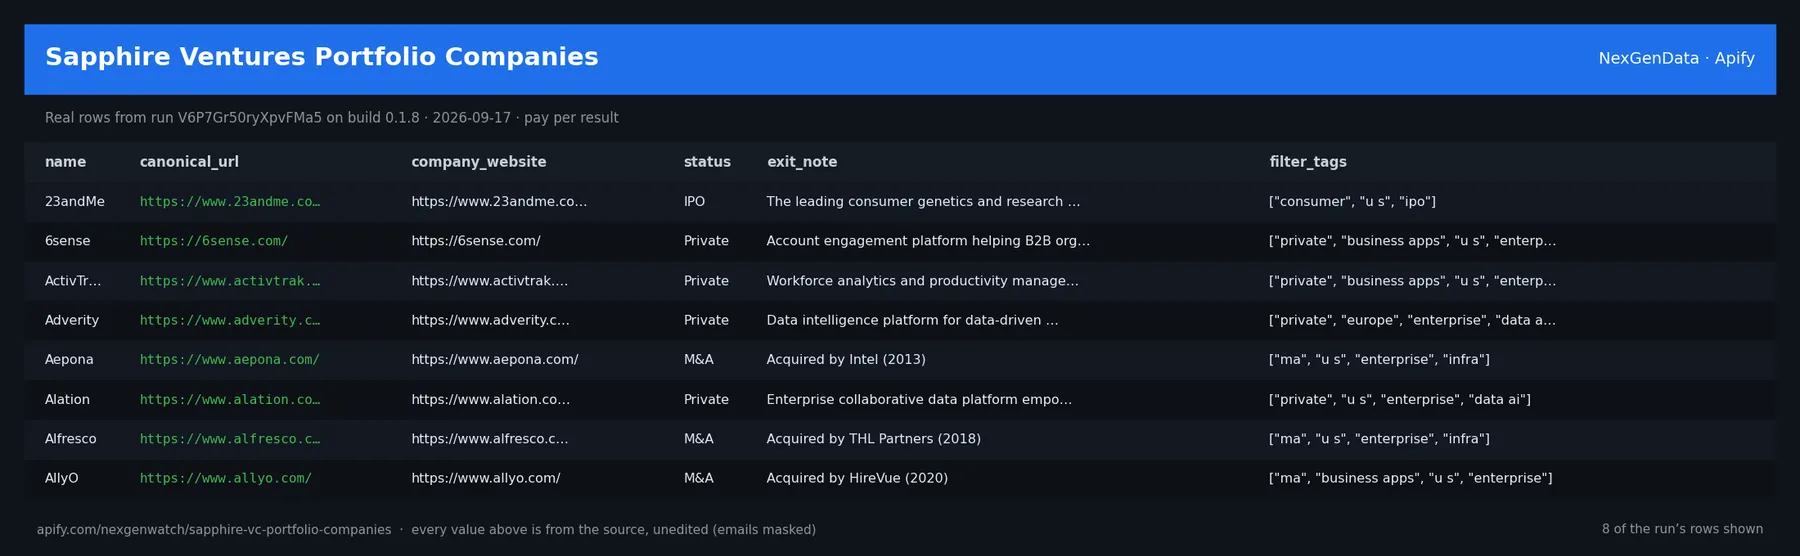The width and height of the screenshot is (1800, 556).
Task: Click the Alation filter_tags cell
Action: [1400, 399]
